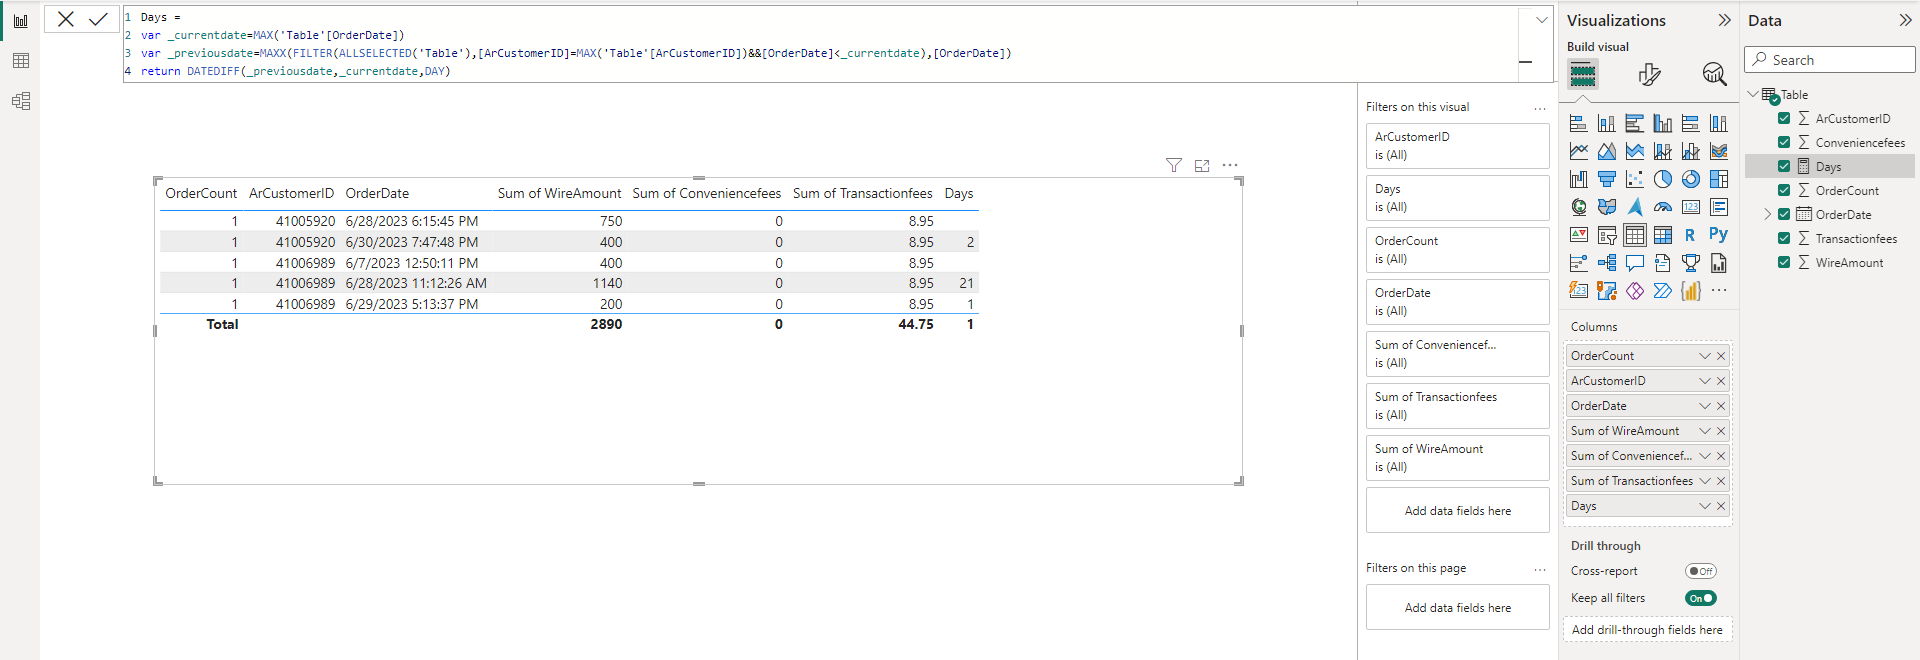Click the focus mode icon on visual
This screenshot has height=660, width=1920.
pyautogui.click(x=1202, y=166)
